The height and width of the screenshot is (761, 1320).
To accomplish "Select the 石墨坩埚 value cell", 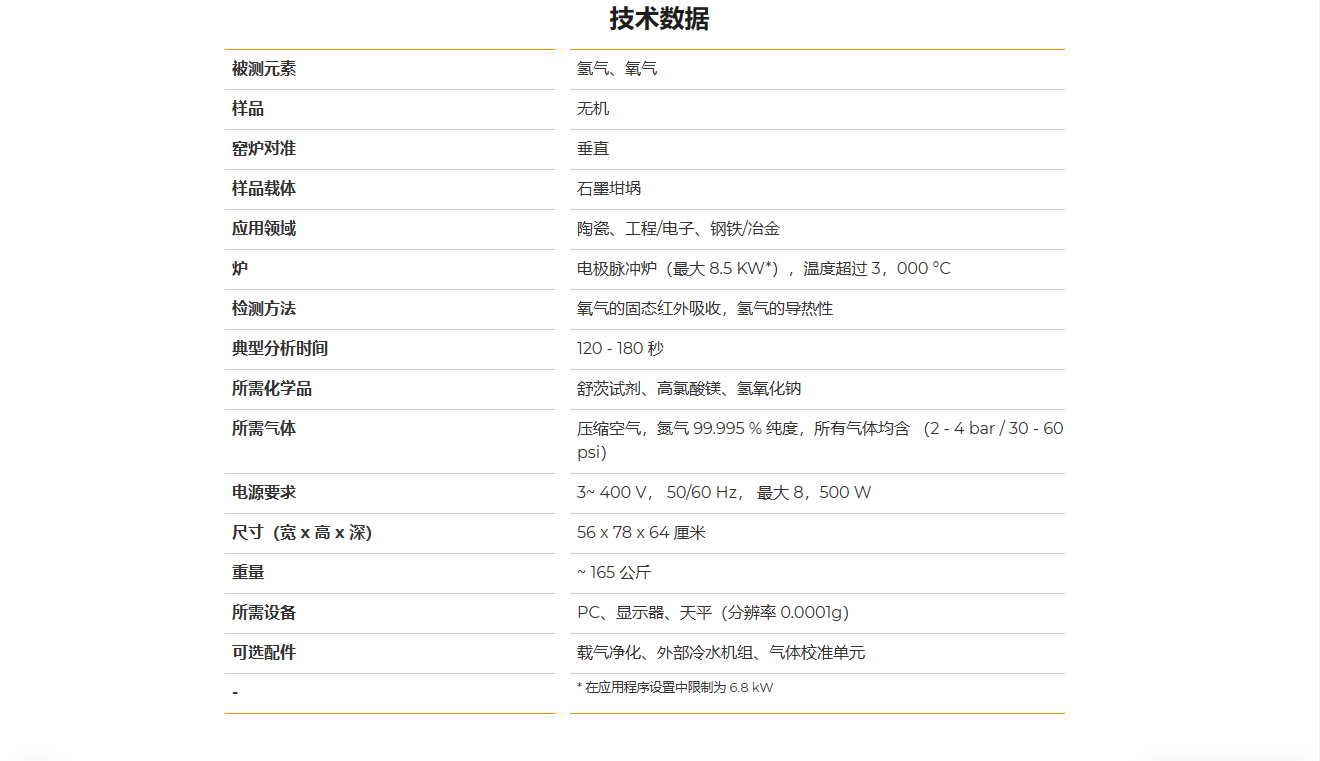I will point(609,189).
